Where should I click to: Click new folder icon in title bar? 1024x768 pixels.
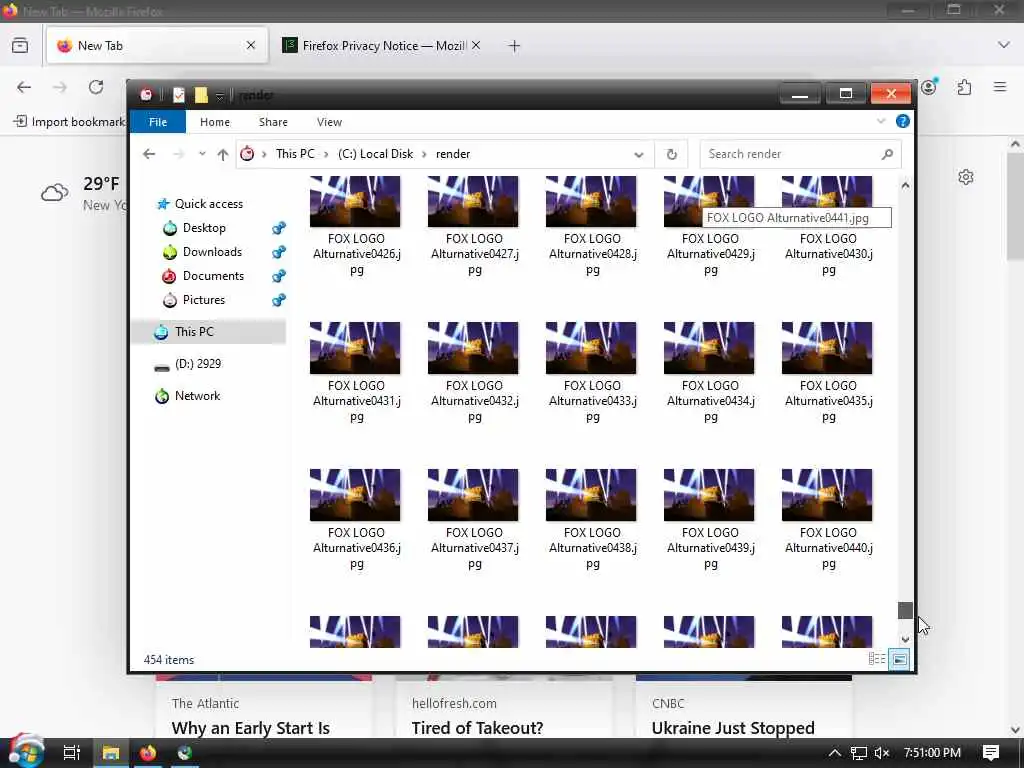click(x=201, y=95)
